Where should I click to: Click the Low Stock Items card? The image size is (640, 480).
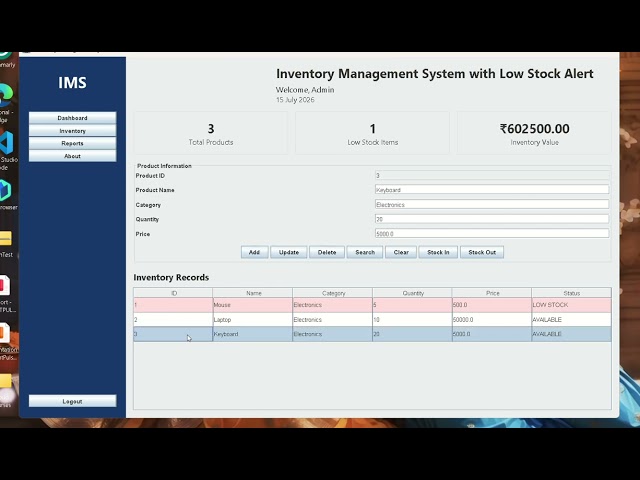click(372, 133)
